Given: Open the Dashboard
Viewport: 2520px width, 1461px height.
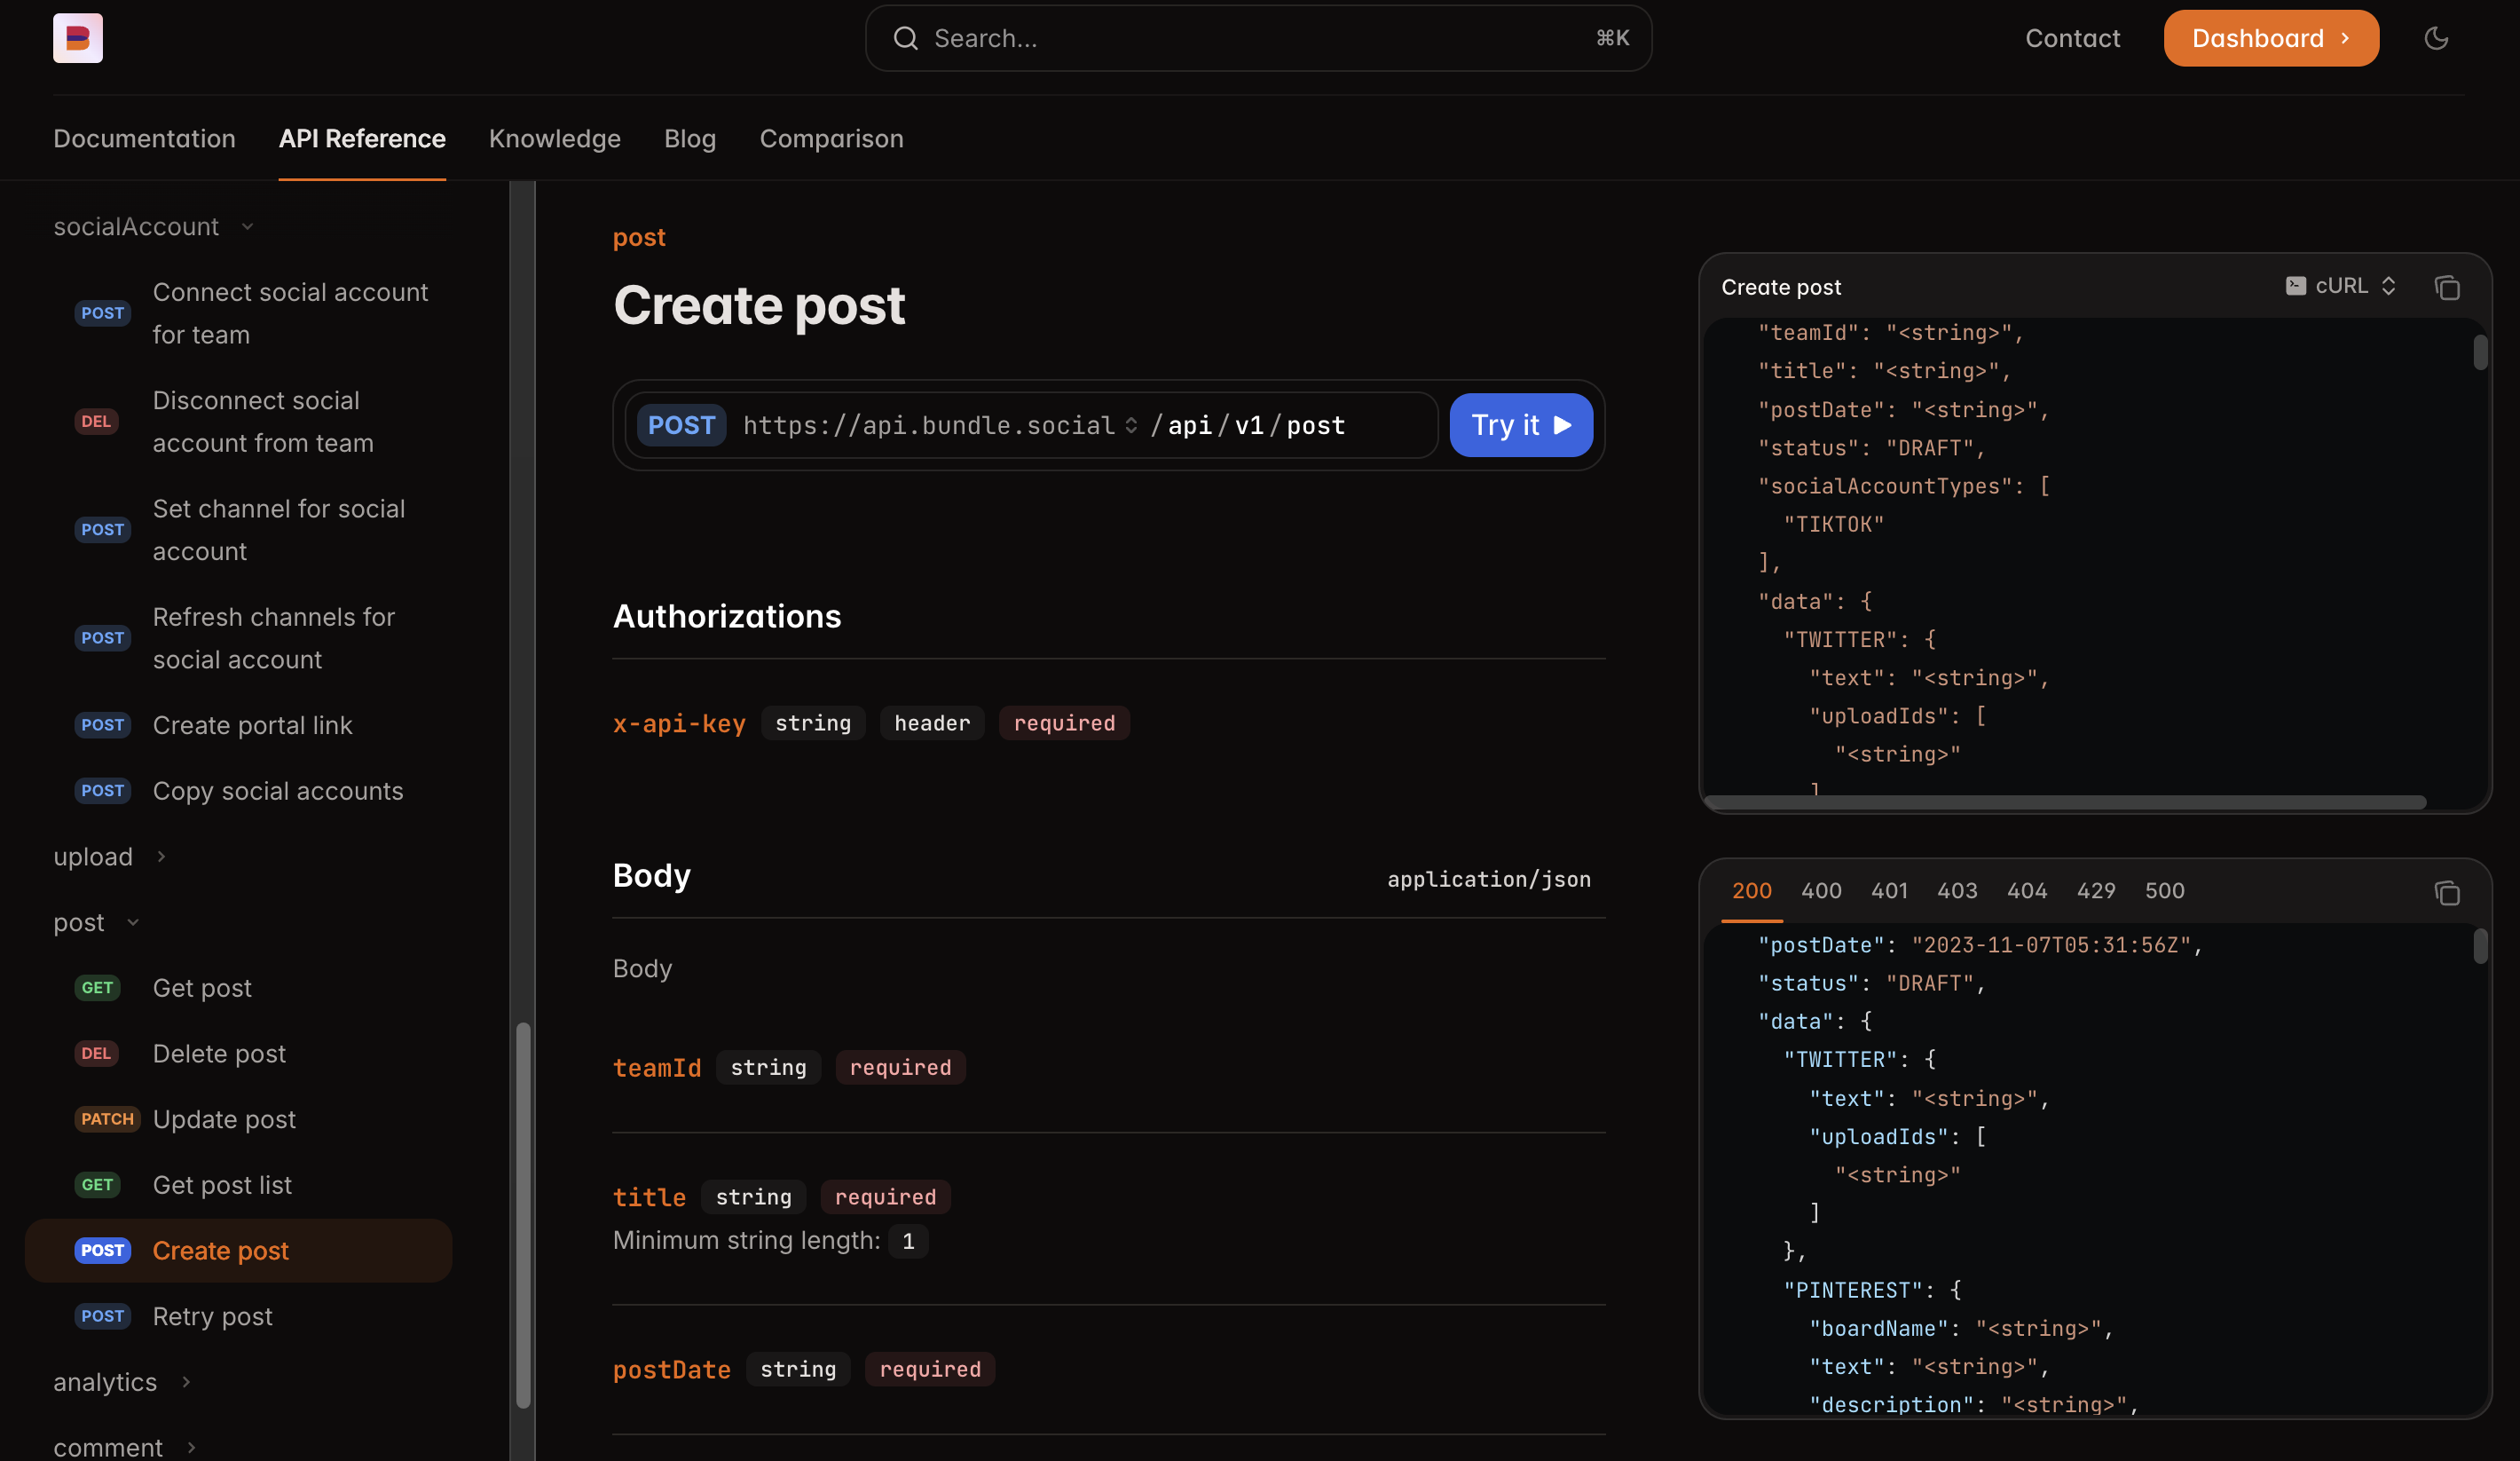Looking at the screenshot, I should [2270, 38].
